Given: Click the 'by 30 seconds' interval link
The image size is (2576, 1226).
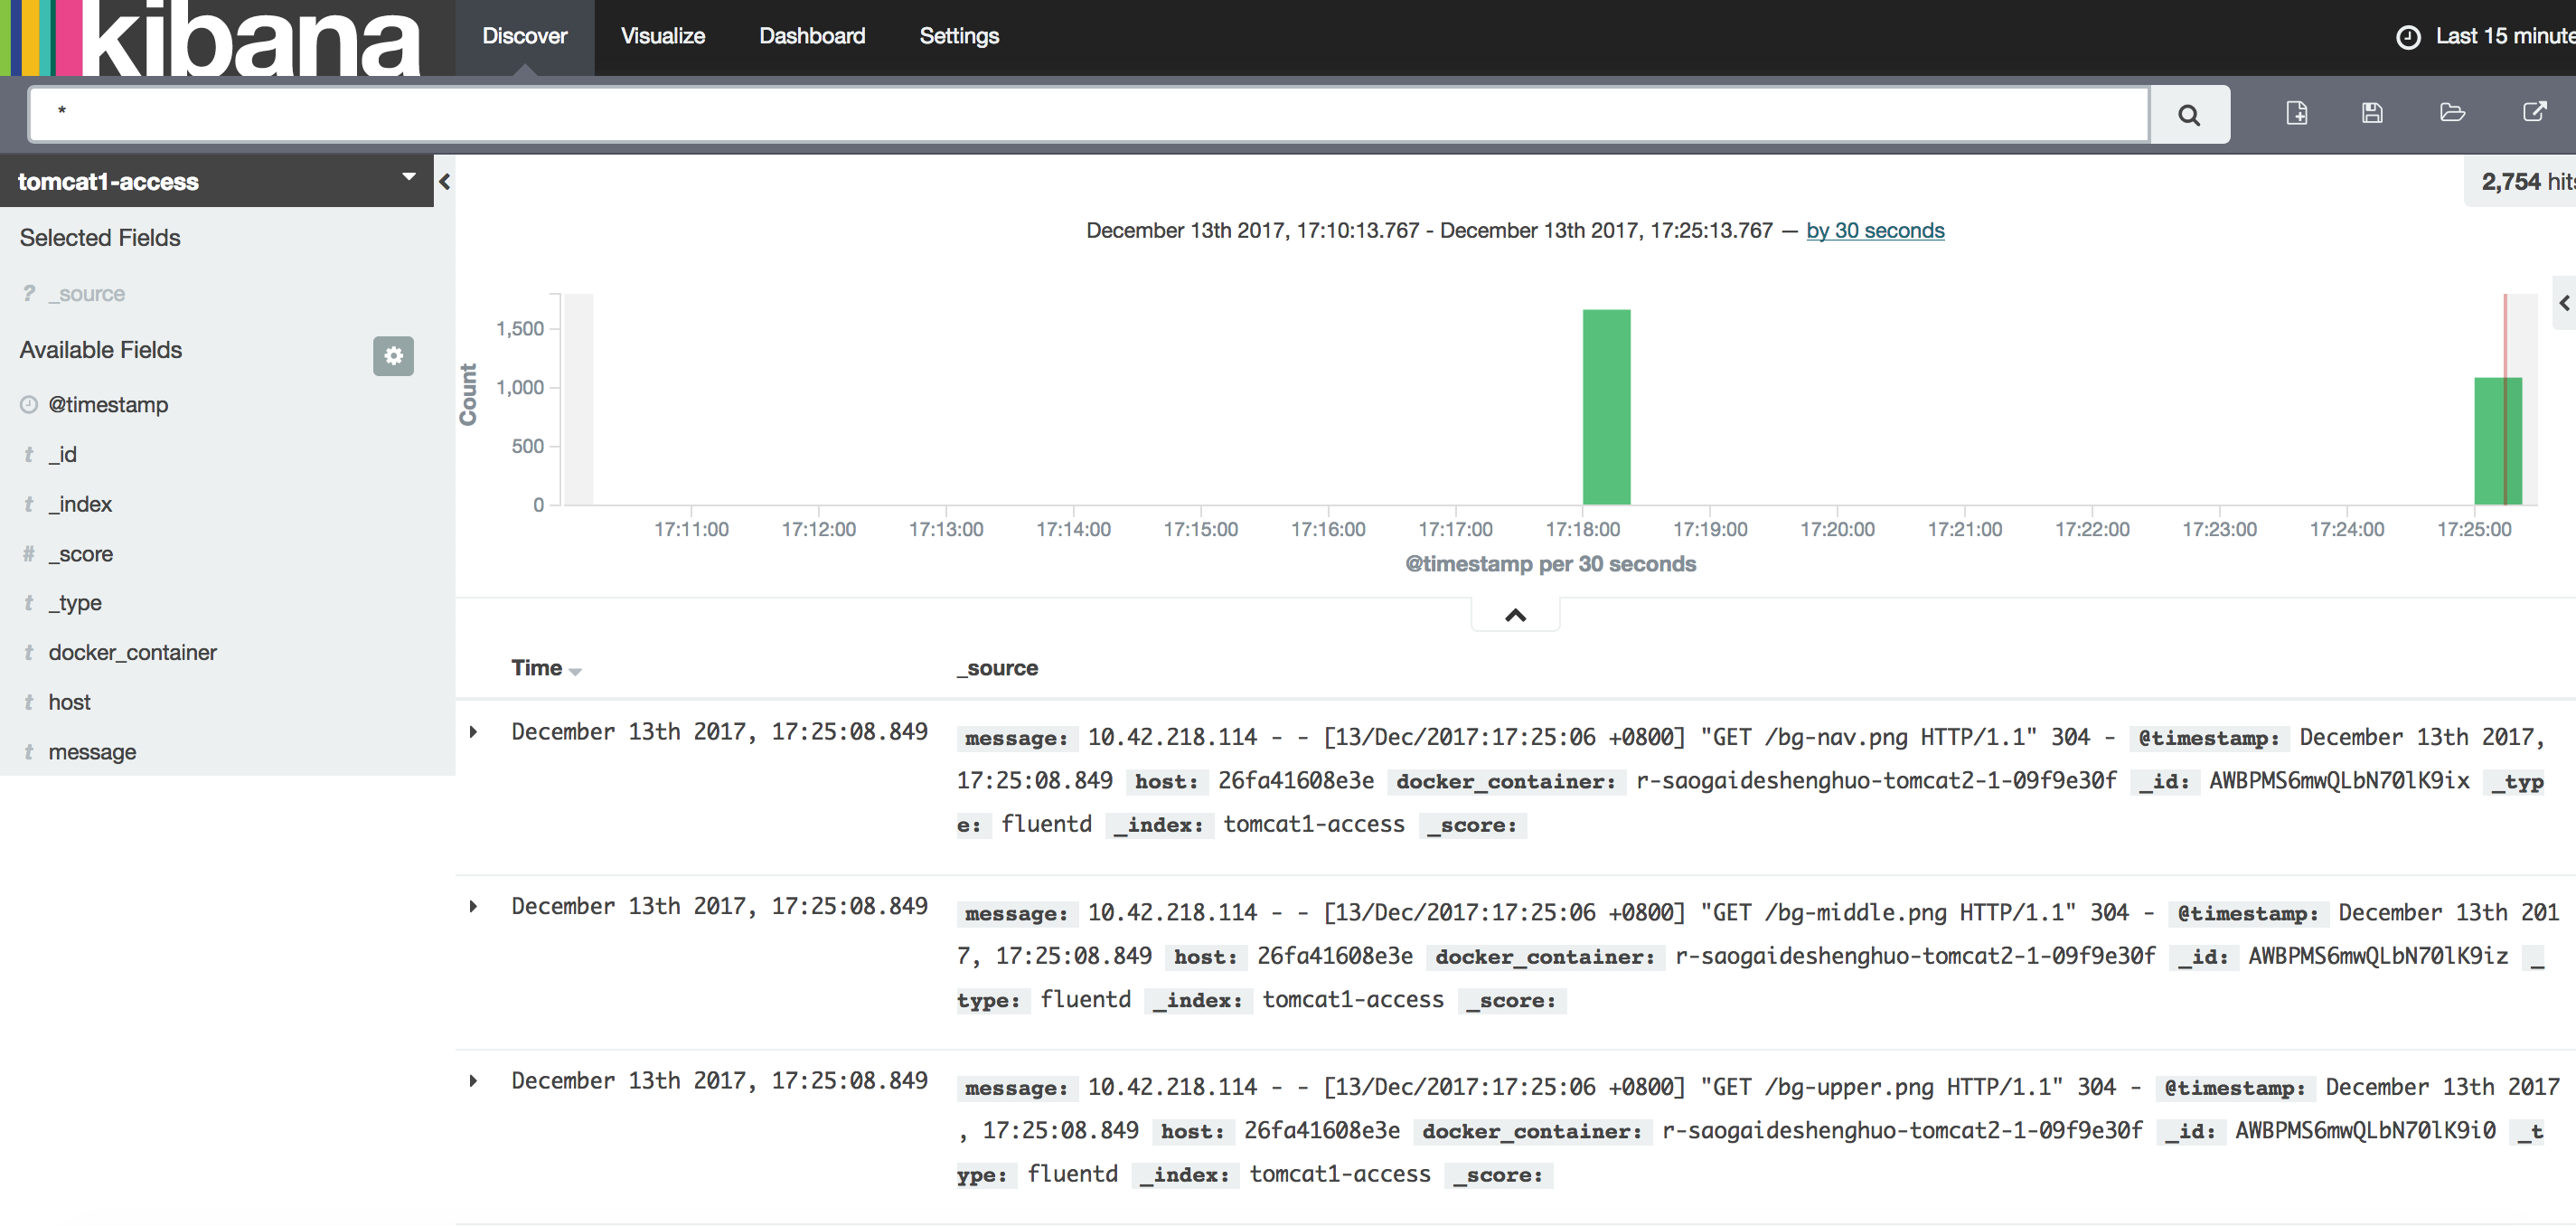Looking at the screenshot, I should pos(1875,229).
